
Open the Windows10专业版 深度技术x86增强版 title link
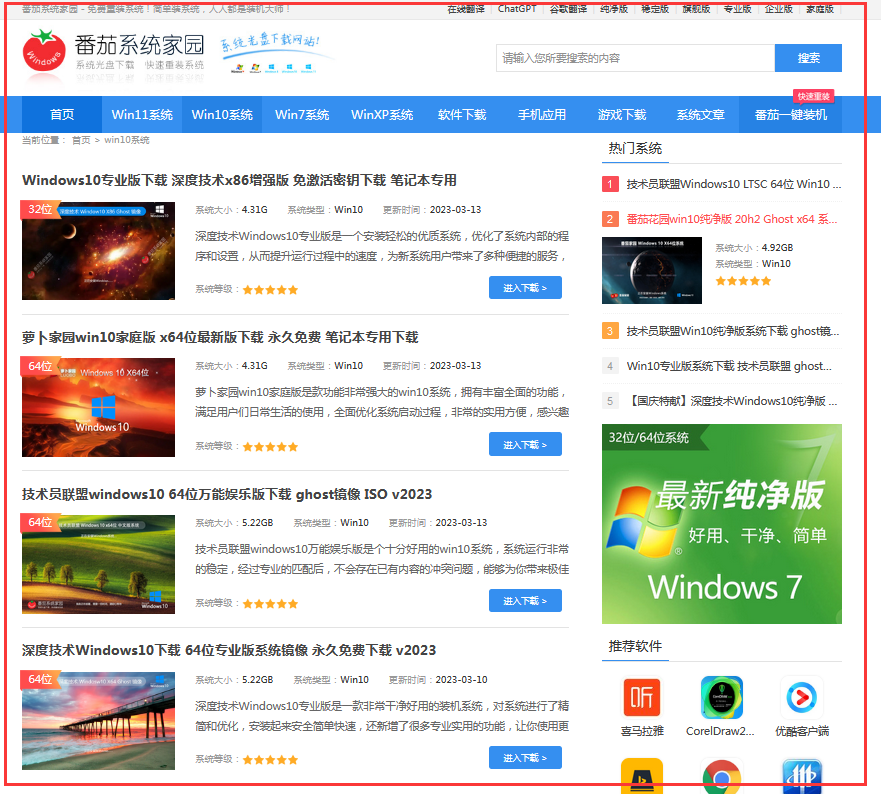click(x=239, y=181)
